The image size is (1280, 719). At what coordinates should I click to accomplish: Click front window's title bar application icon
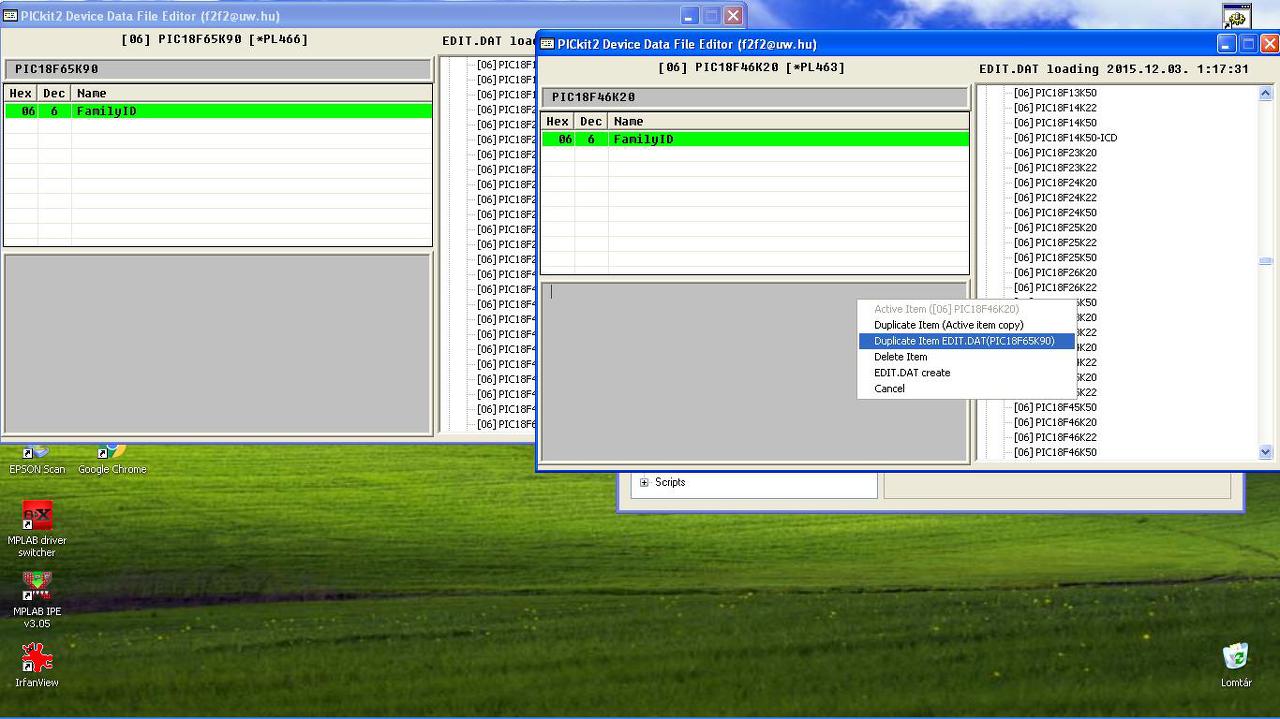548,44
